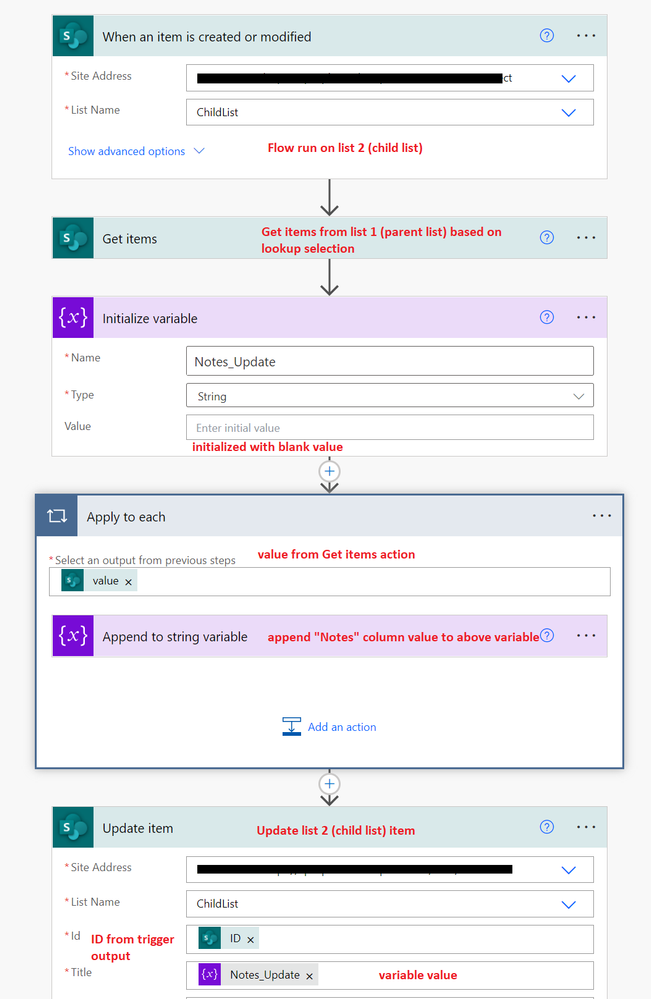Click SharePoint icon on trigger card

73,36
